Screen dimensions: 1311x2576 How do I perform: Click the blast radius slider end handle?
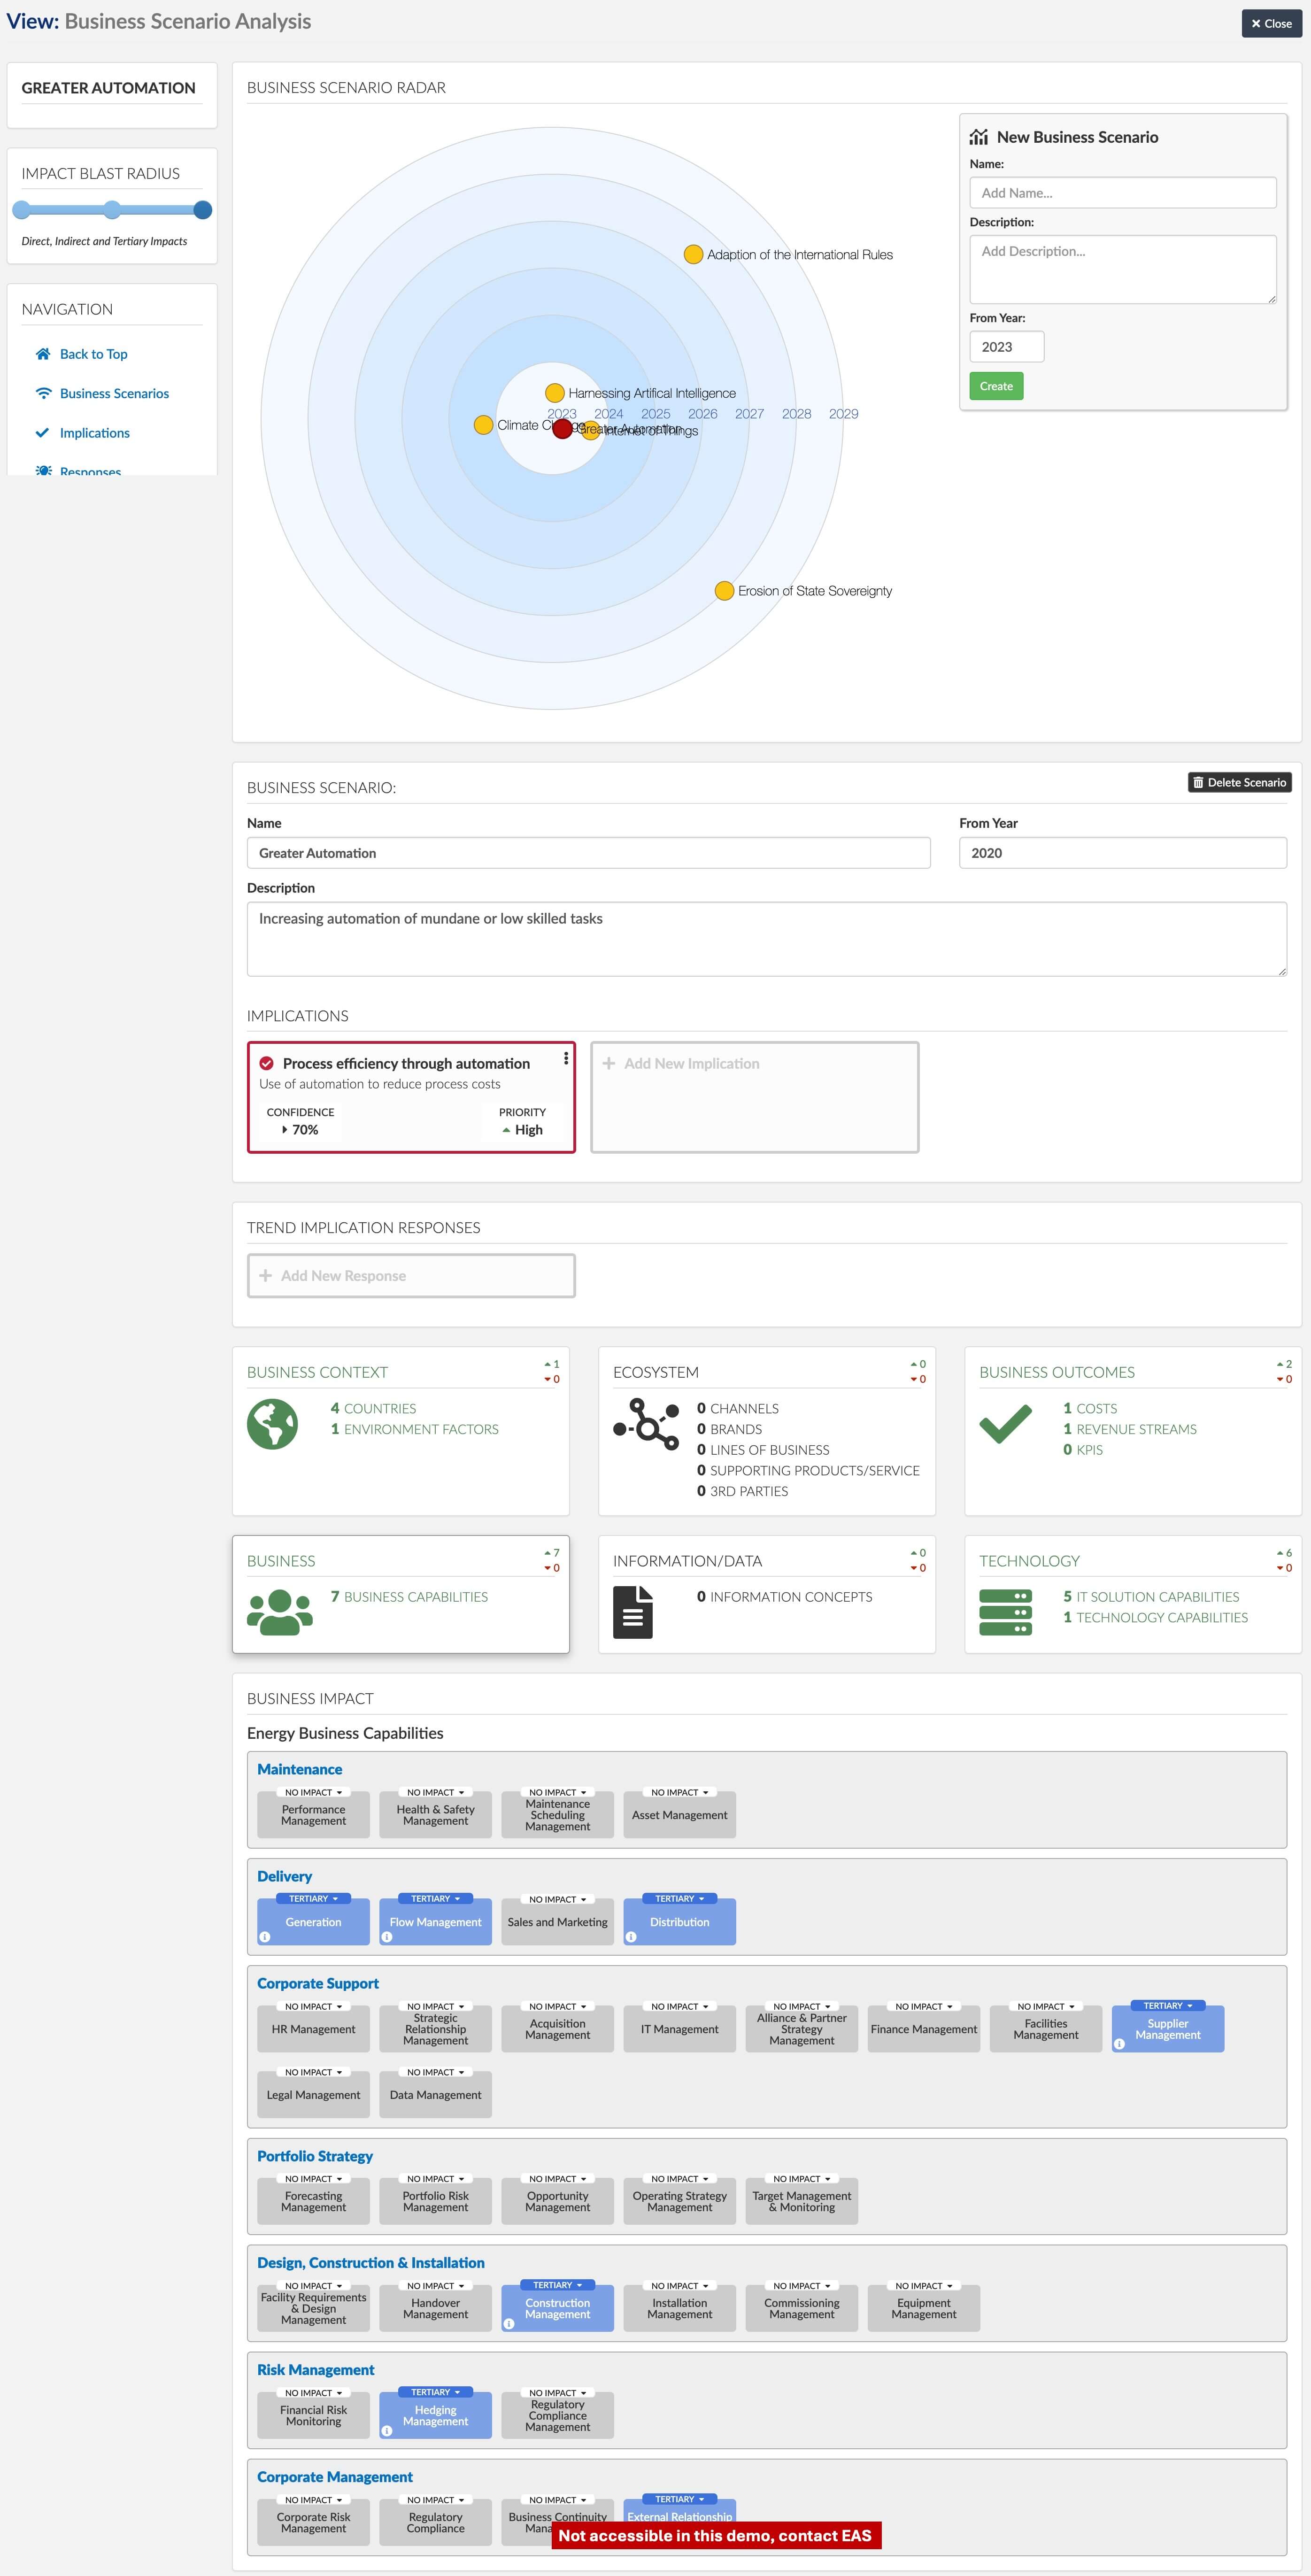(x=202, y=209)
